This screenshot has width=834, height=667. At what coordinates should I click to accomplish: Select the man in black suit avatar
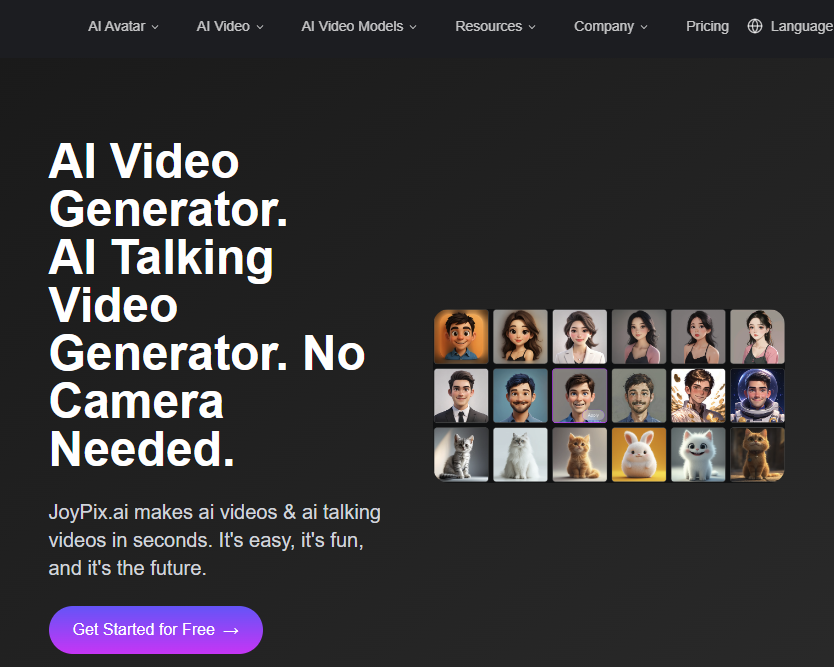(461, 395)
